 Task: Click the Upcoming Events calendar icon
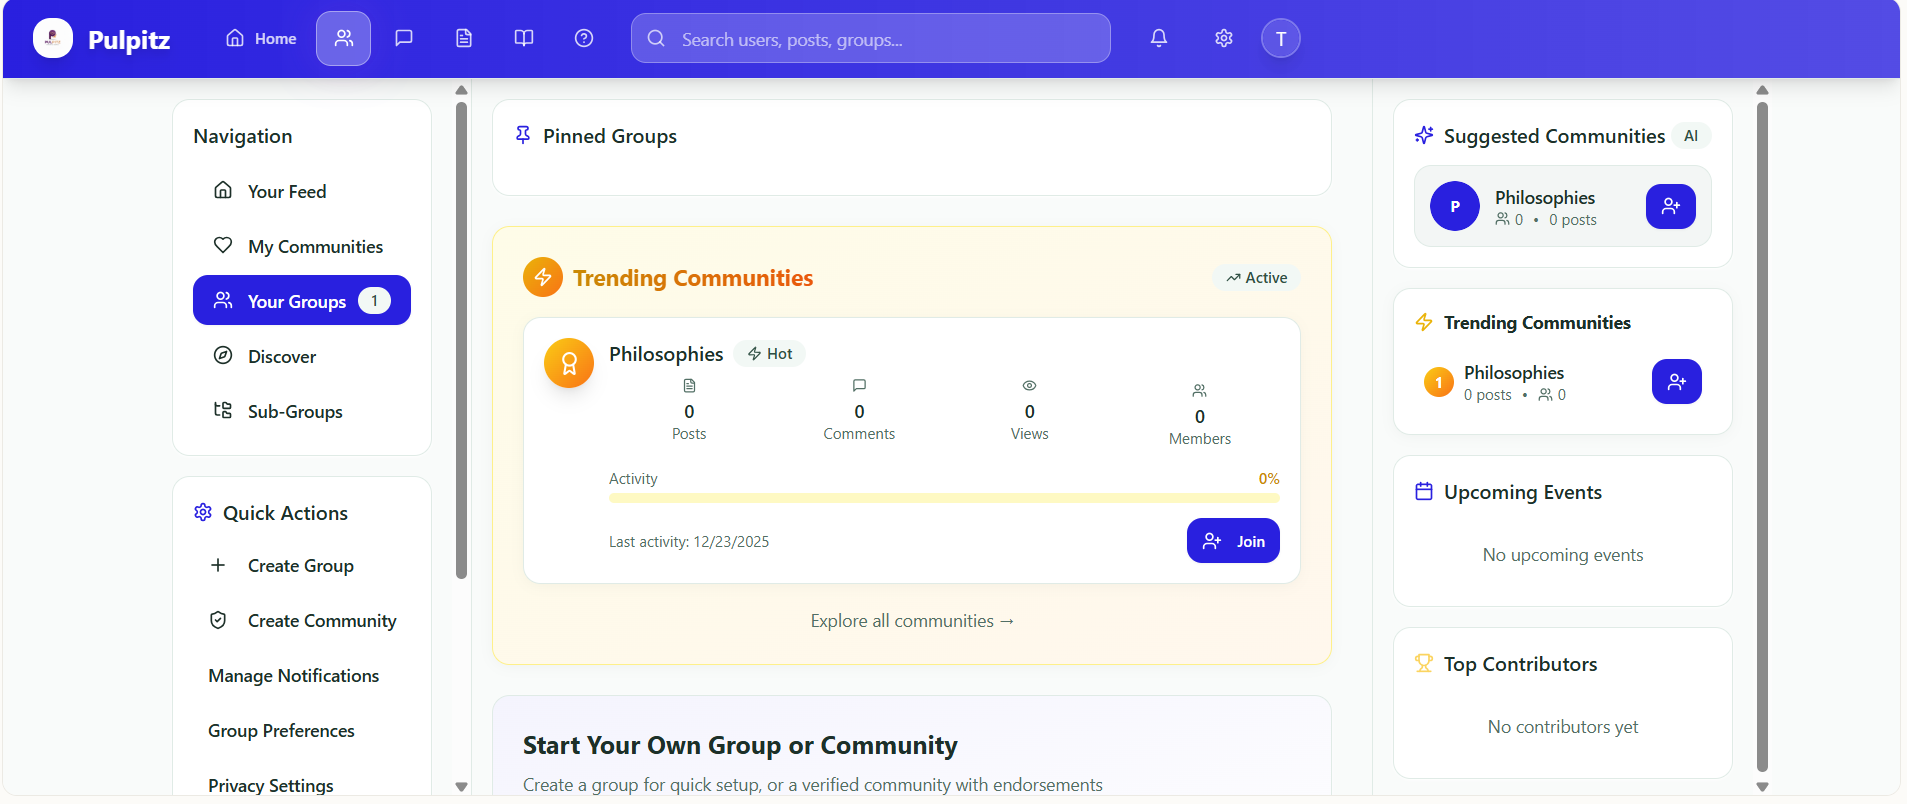(x=1424, y=491)
